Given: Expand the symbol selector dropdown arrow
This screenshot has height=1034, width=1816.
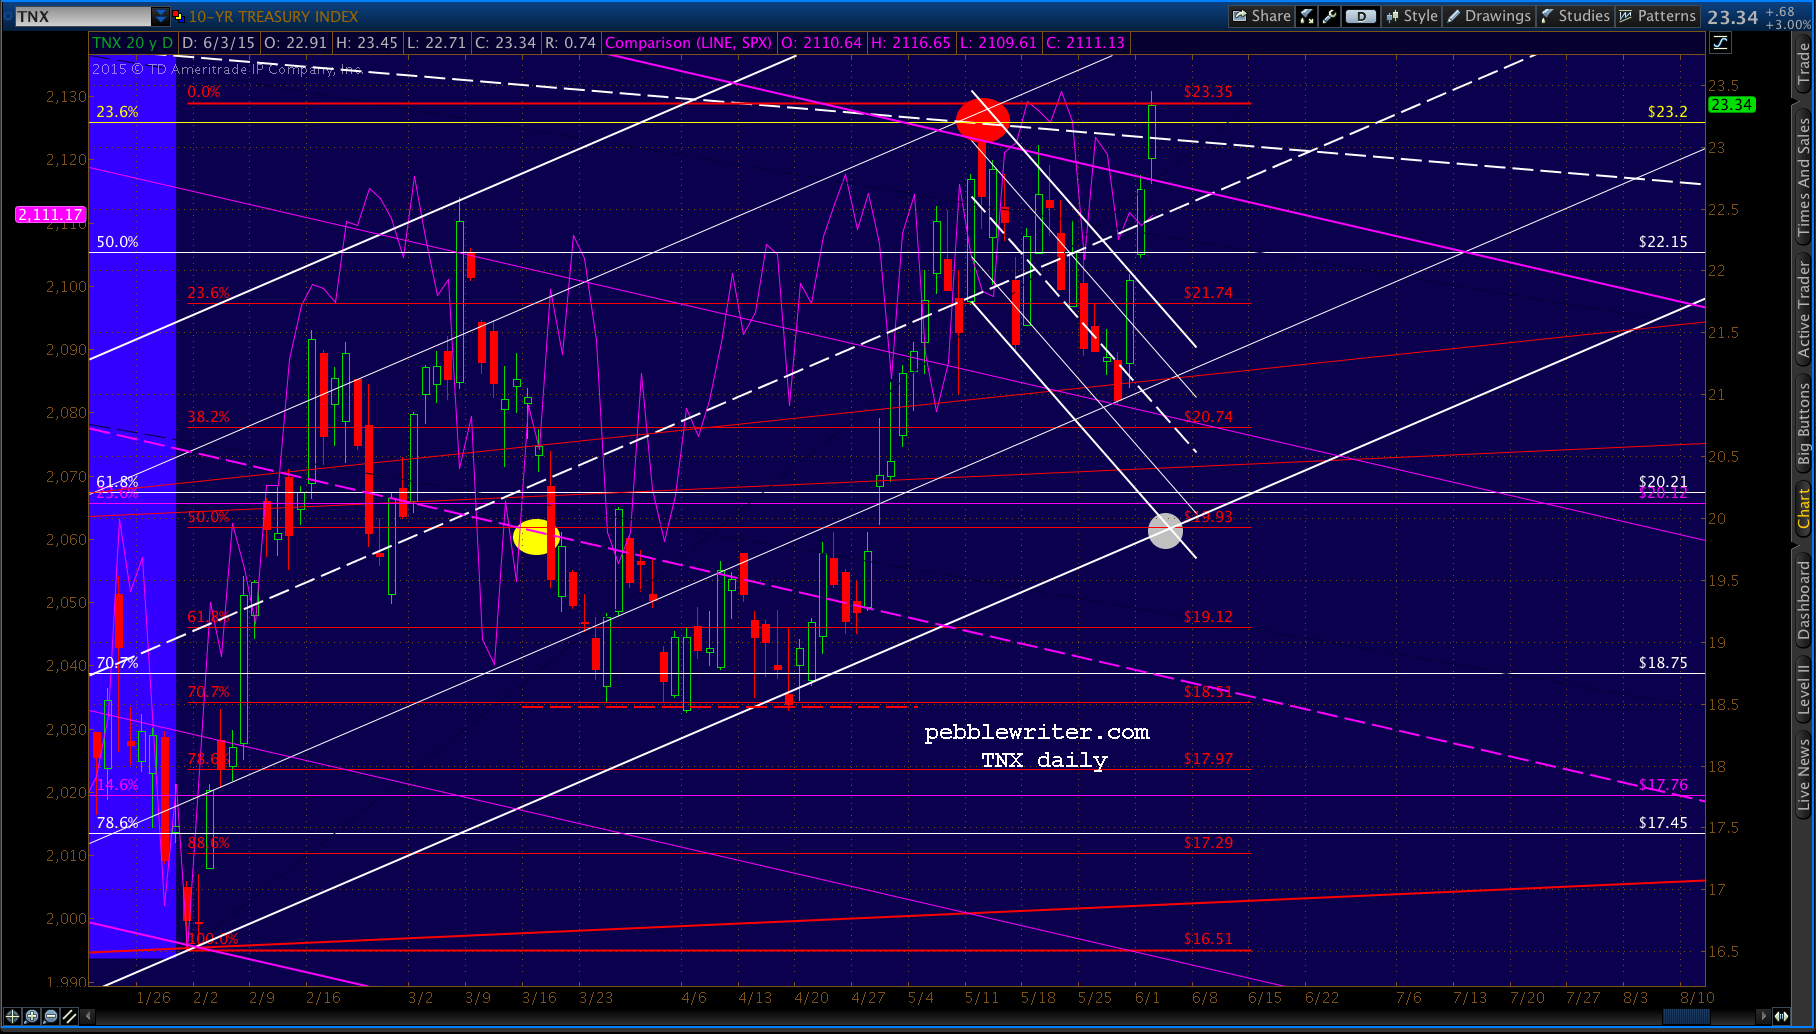Looking at the screenshot, I should point(160,16).
